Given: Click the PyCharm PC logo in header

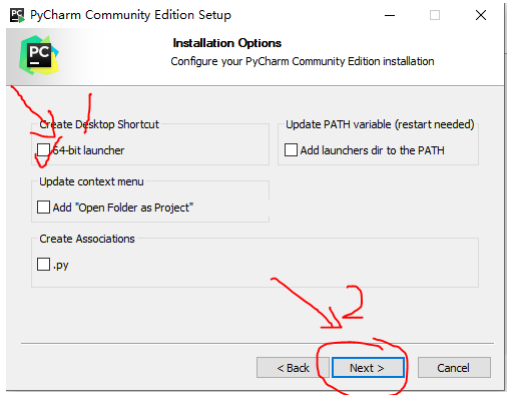Looking at the screenshot, I should coord(39,55).
